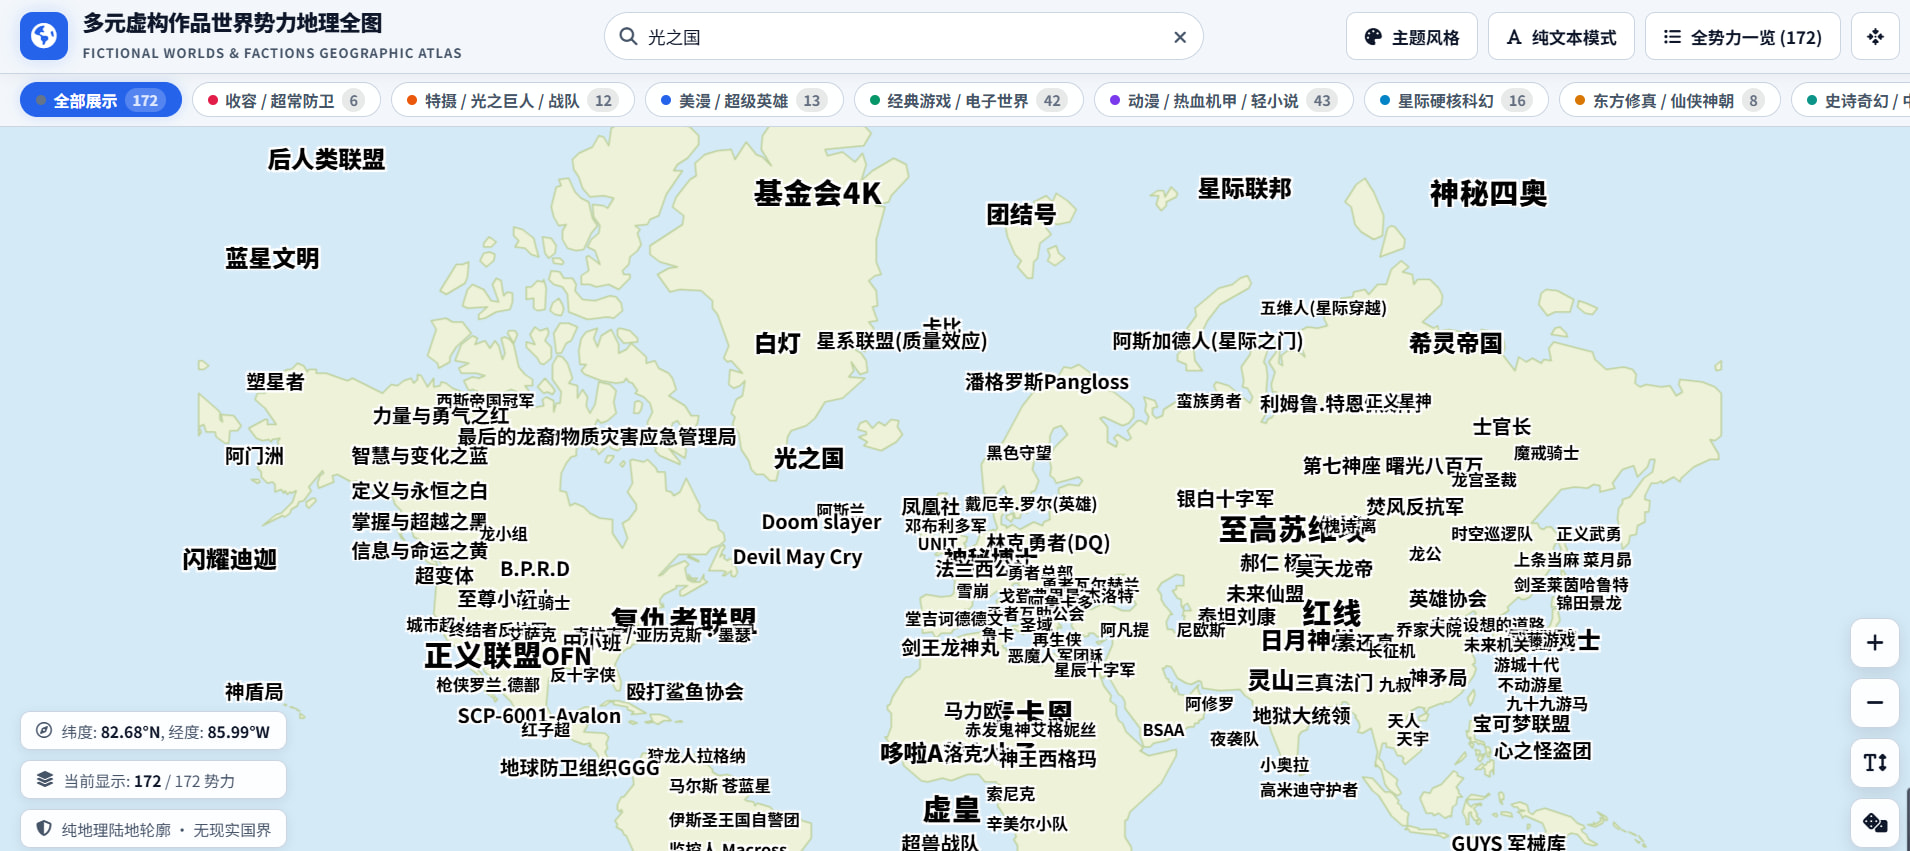Select the 阿门洲 map label
The image size is (1910, 851).
(x=254, y=456)
